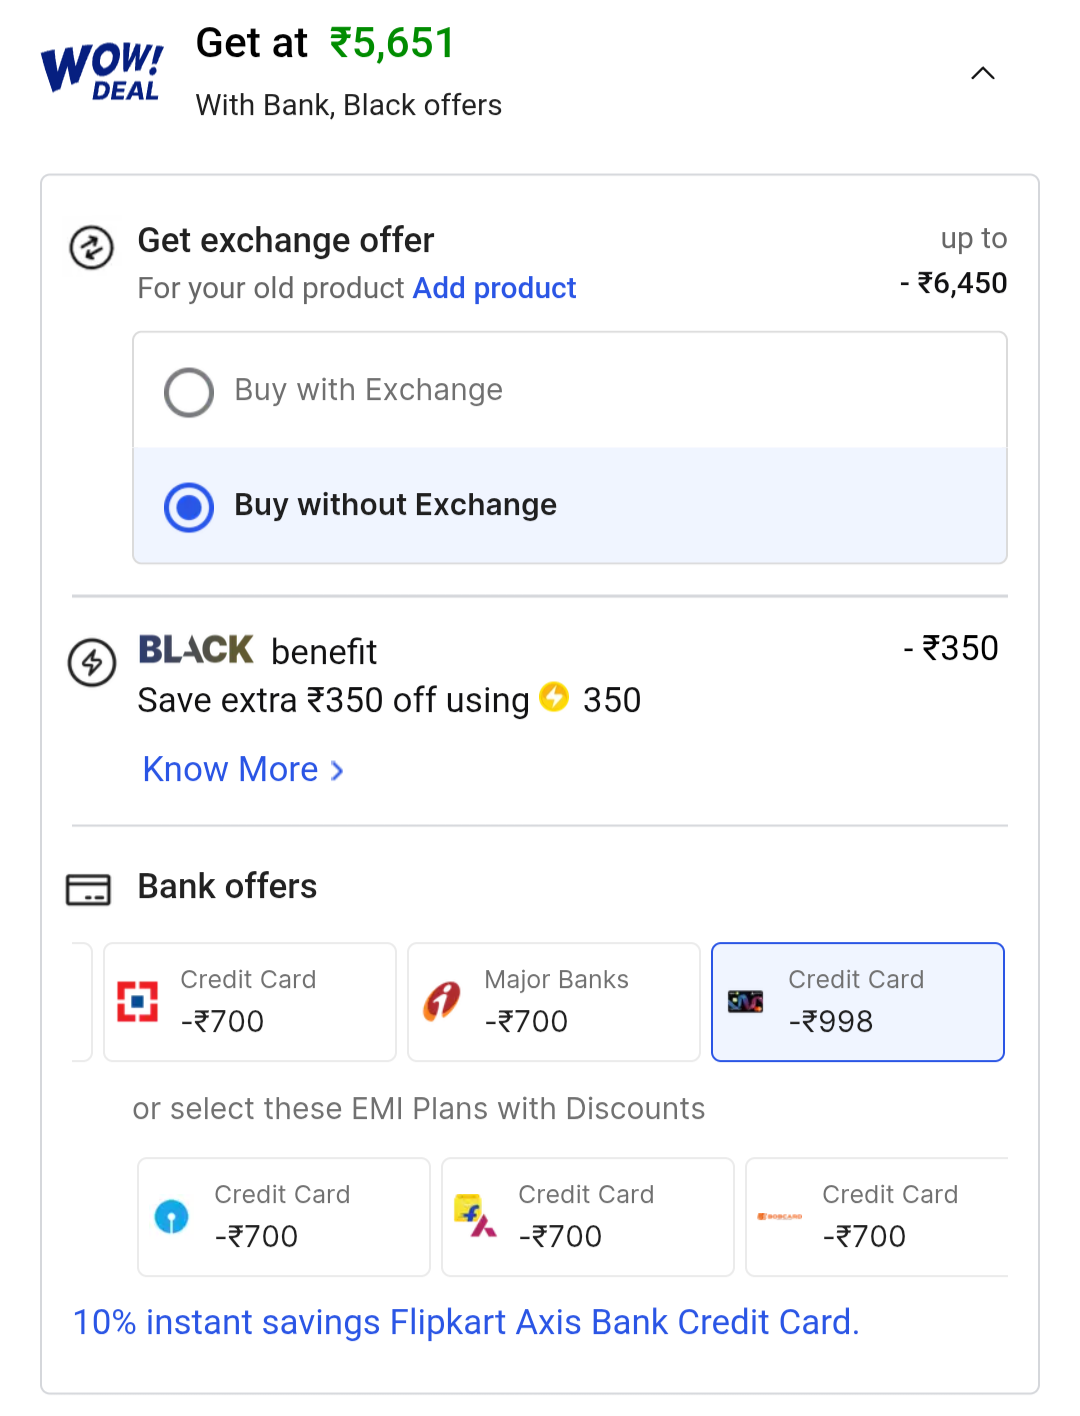
Task: Choose Major Banks -₹700 offer
Action: tap(553, 1001)
